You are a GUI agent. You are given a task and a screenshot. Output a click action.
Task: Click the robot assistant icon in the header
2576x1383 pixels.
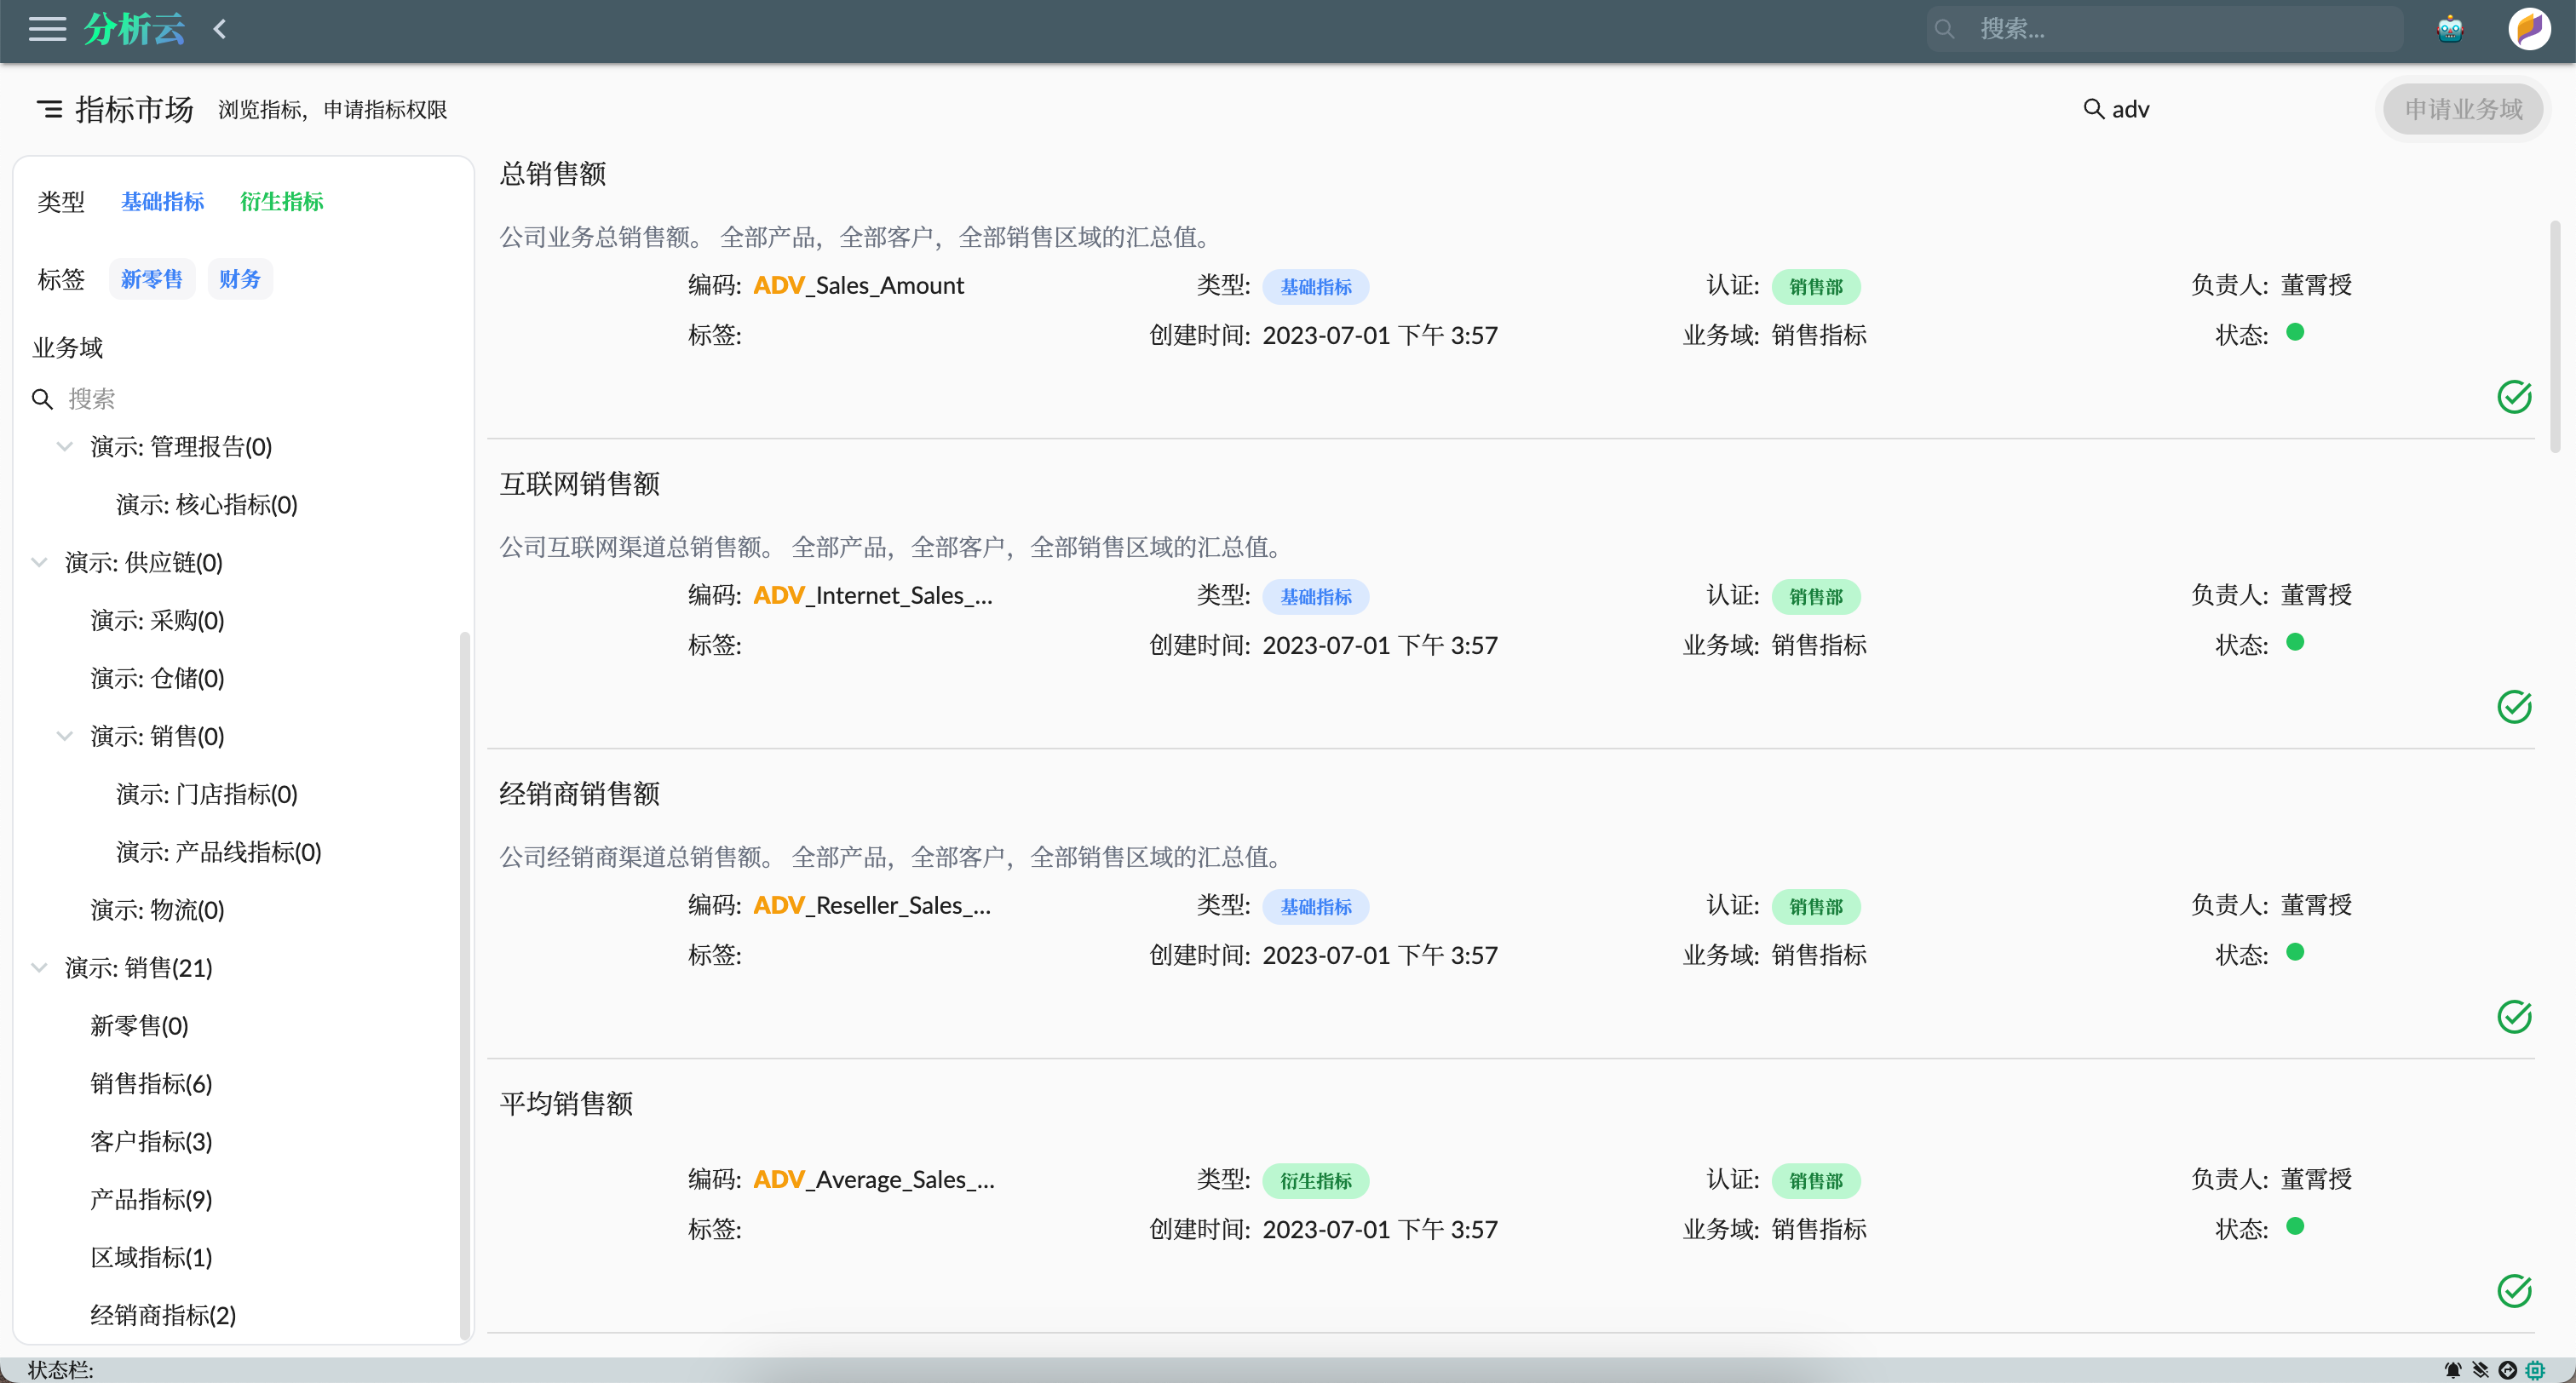[2449, 28]
